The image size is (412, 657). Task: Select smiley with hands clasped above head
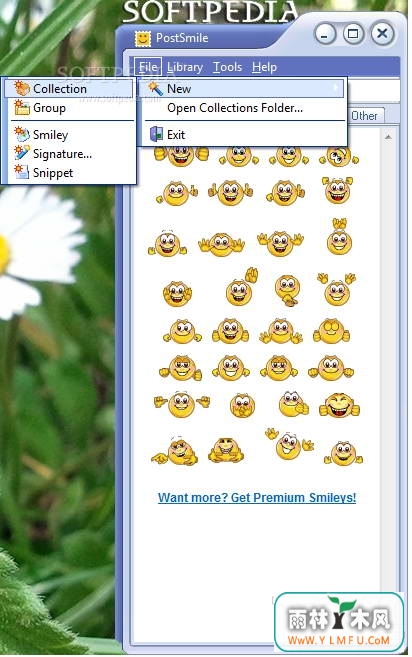[x=339, y=237]
